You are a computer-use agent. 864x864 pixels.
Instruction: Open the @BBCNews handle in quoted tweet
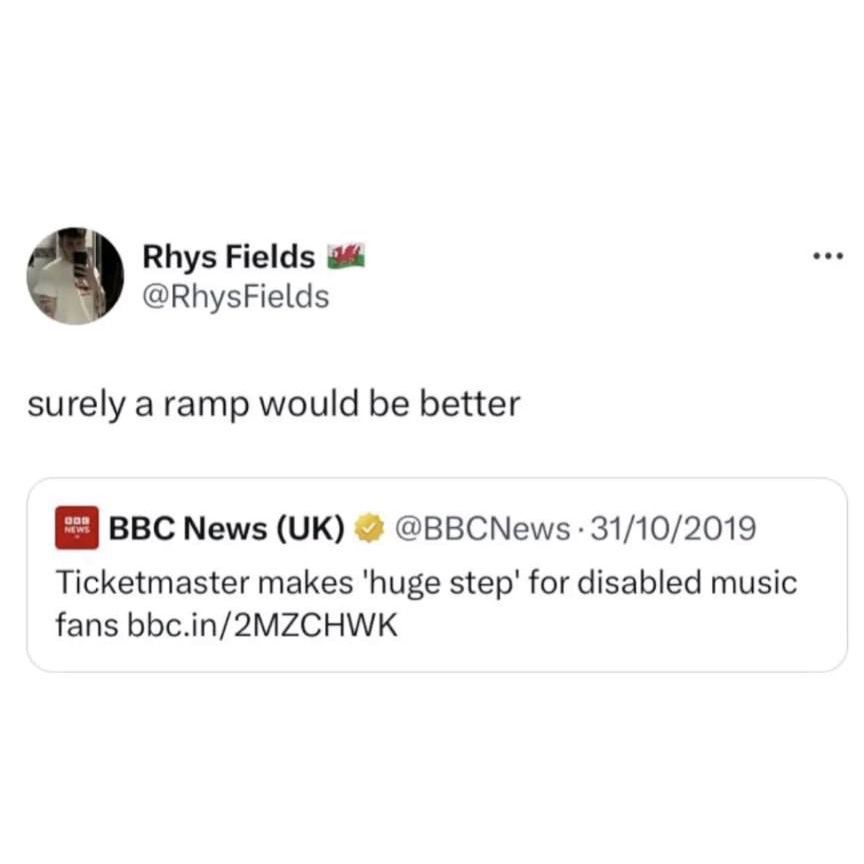[x=482, y=528]
